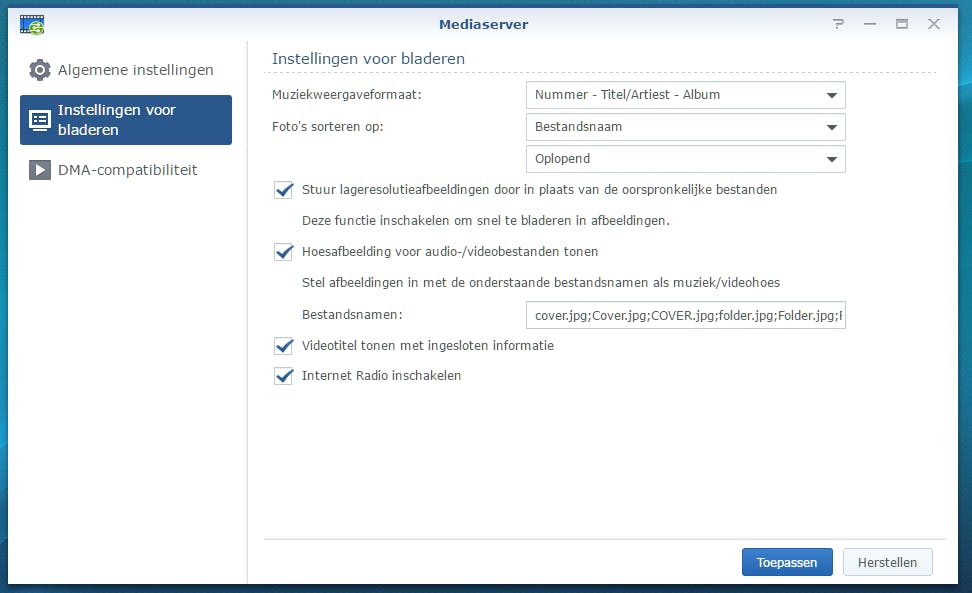Image resolution: width=972 pixels, height=593 pixels.
Task: Uncheck Internet Radio inschakelen
Action: pyautogui.click(x=284, y=376)
